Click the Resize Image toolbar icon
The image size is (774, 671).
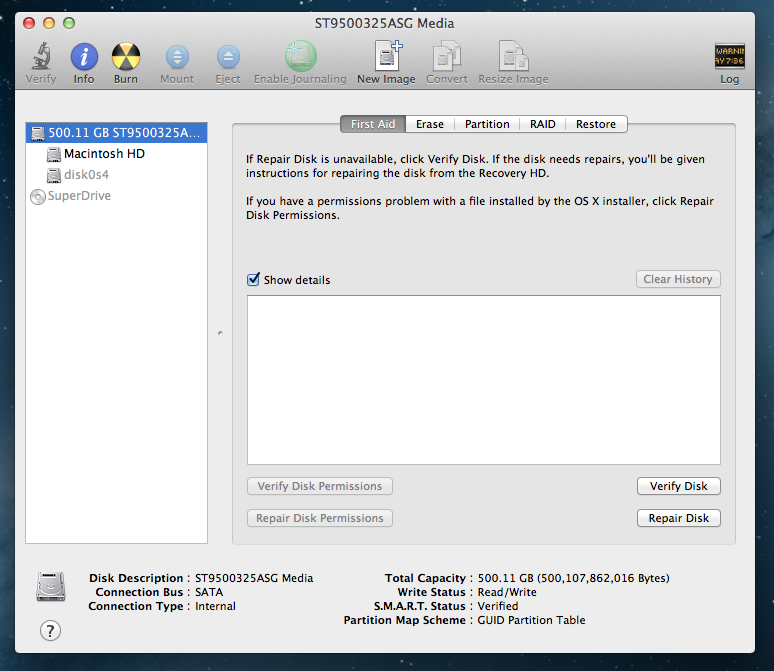[x=513, y=56]
